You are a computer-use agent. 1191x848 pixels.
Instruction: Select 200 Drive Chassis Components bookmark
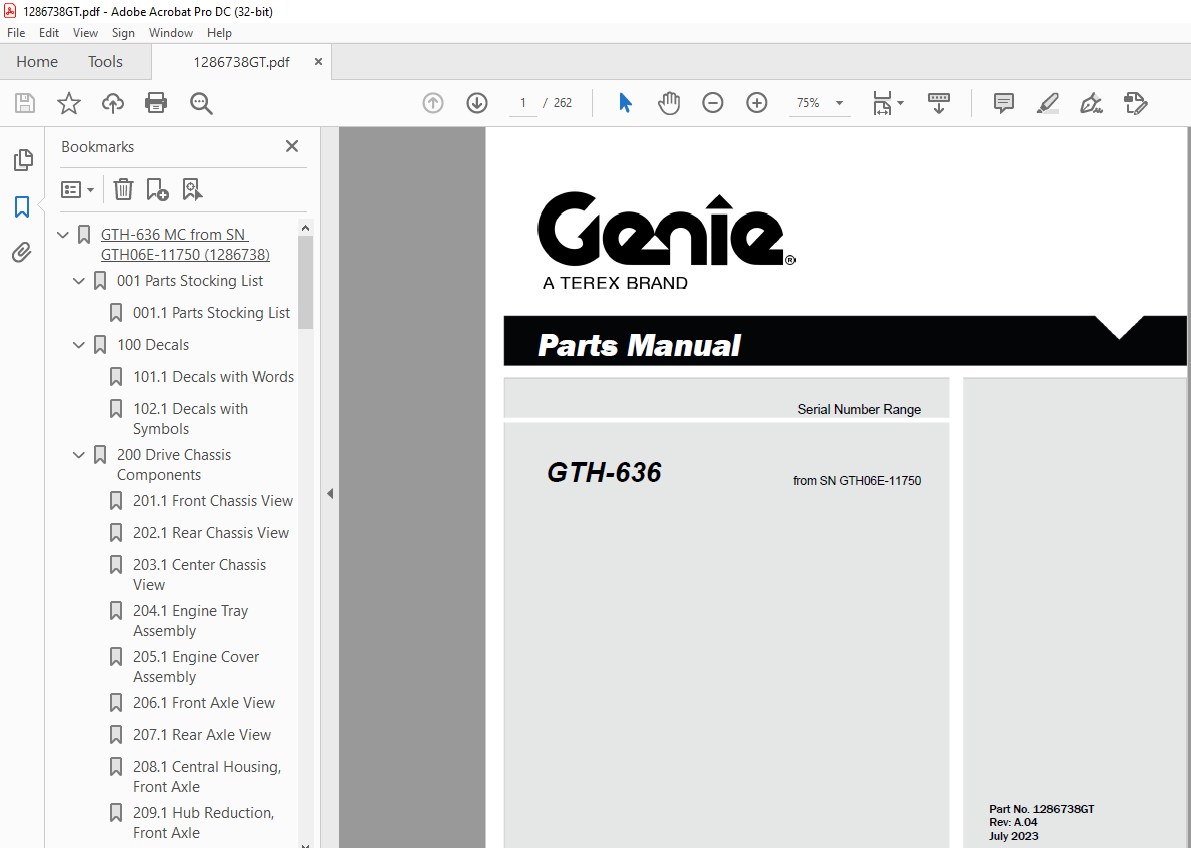pyautogui.click(x=174, y=465)
